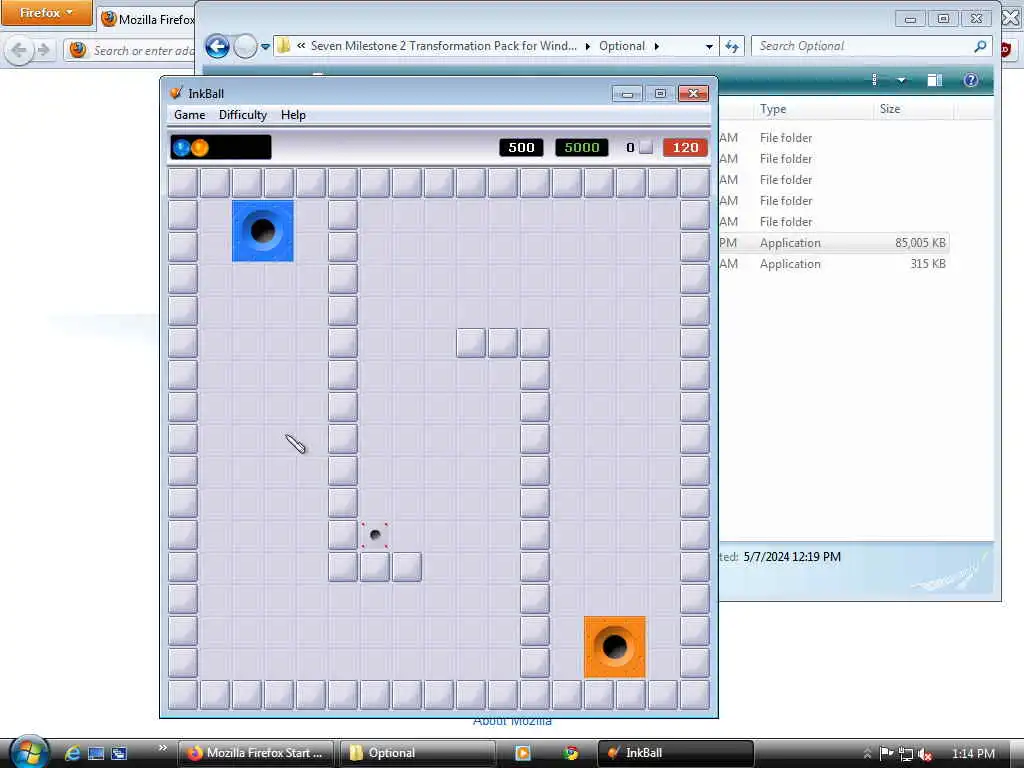Expand the arrow after Optional breadcrumb
Viewport: 1024px width, 768px height.
(x=656, y=46)
